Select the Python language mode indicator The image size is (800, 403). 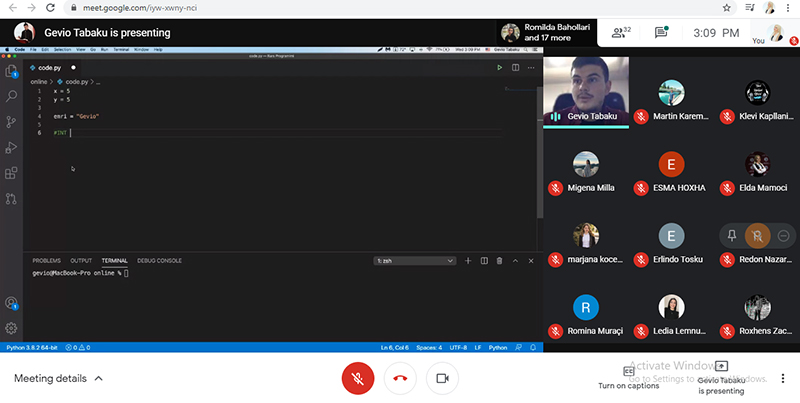click(498, 347)
